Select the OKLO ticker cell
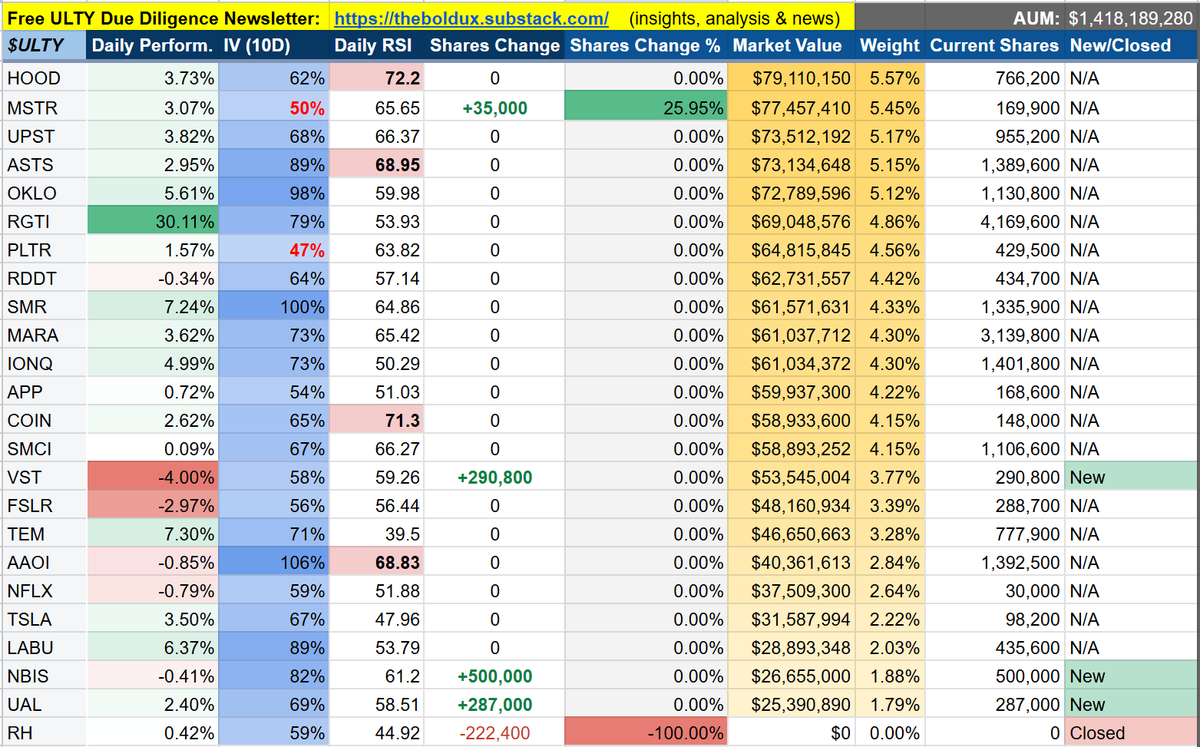Screen dimensions: 1200x747 pyautogui.click(x=43, y=192)
